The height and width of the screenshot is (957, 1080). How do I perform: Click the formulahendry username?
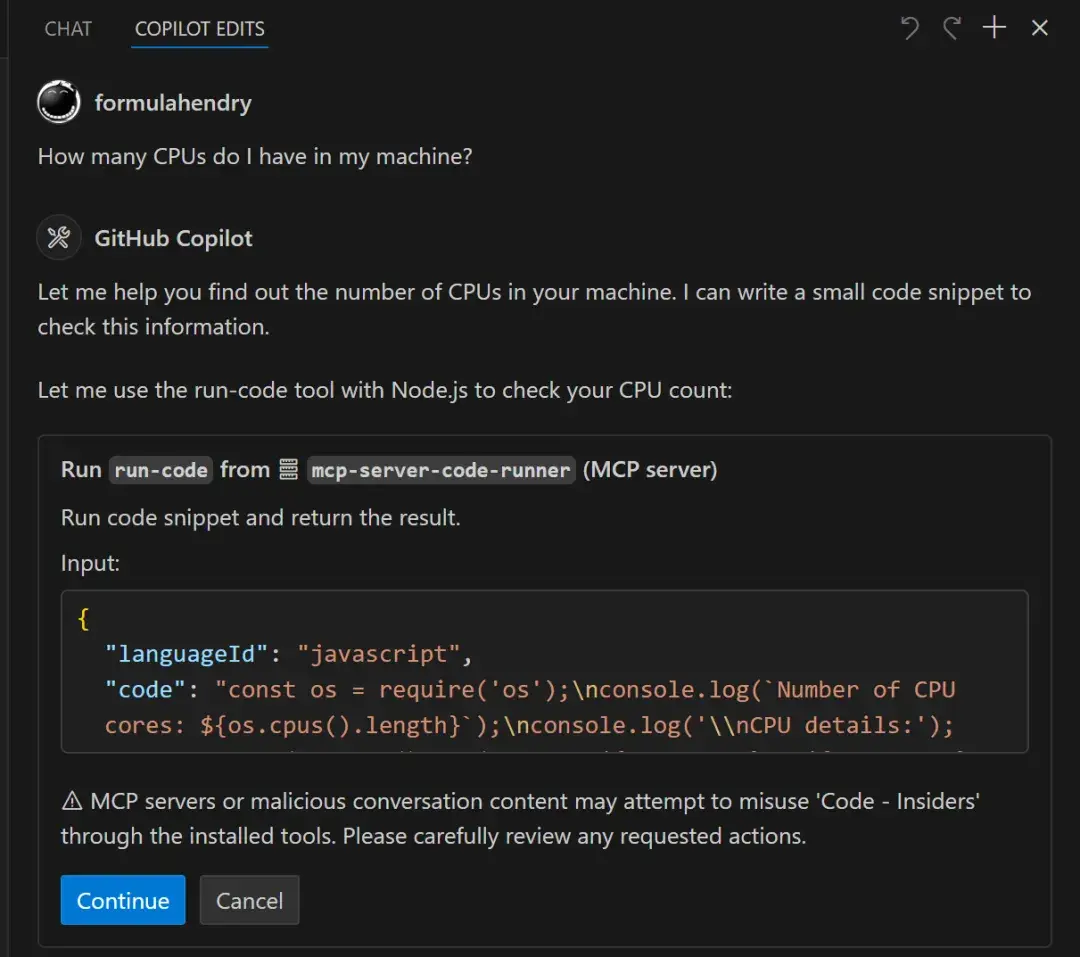(x=173, y=103)
